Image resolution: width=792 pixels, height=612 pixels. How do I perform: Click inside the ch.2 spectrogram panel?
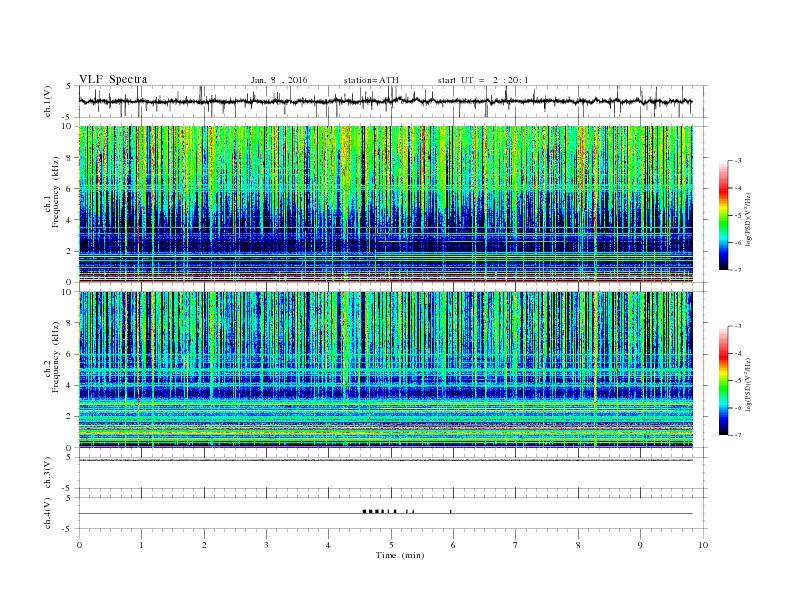[385, 369]
